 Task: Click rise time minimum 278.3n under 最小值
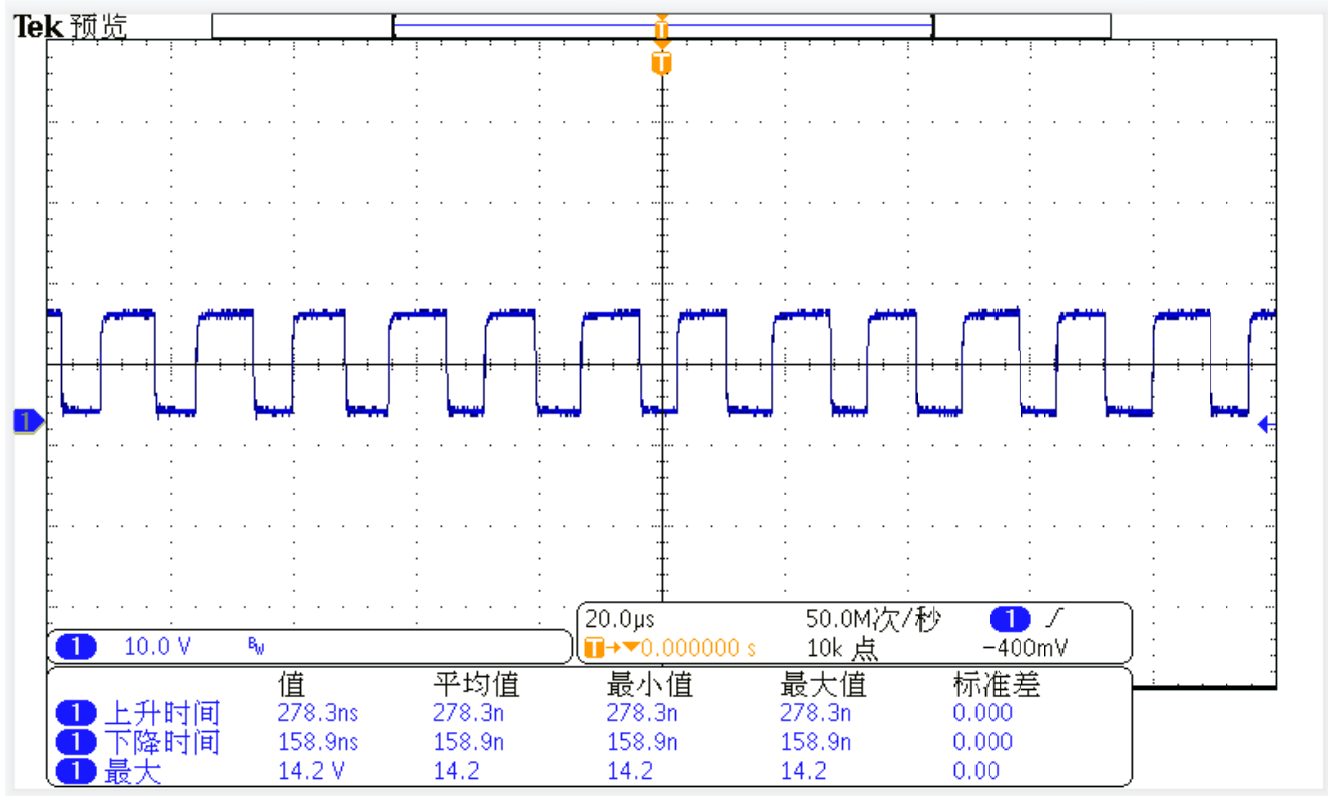(x=642, y=713)
